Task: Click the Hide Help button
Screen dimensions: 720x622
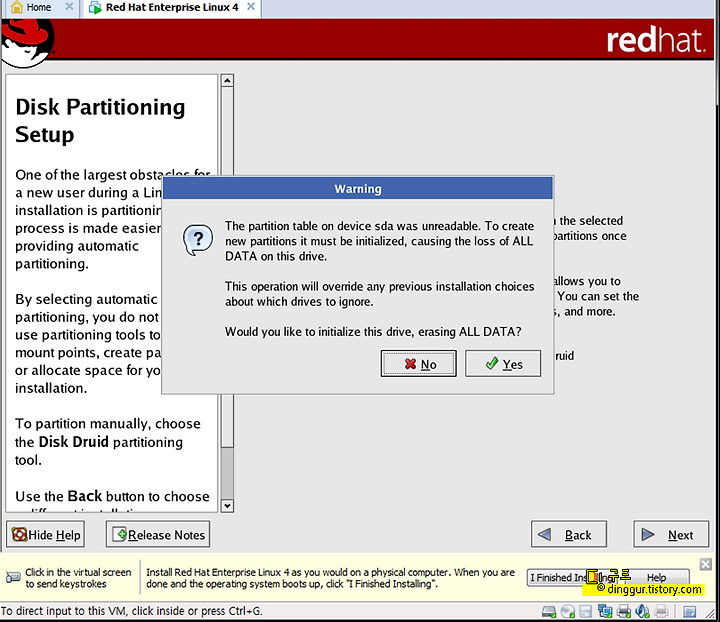Action: pyautogui.click(x=45, y=534)
